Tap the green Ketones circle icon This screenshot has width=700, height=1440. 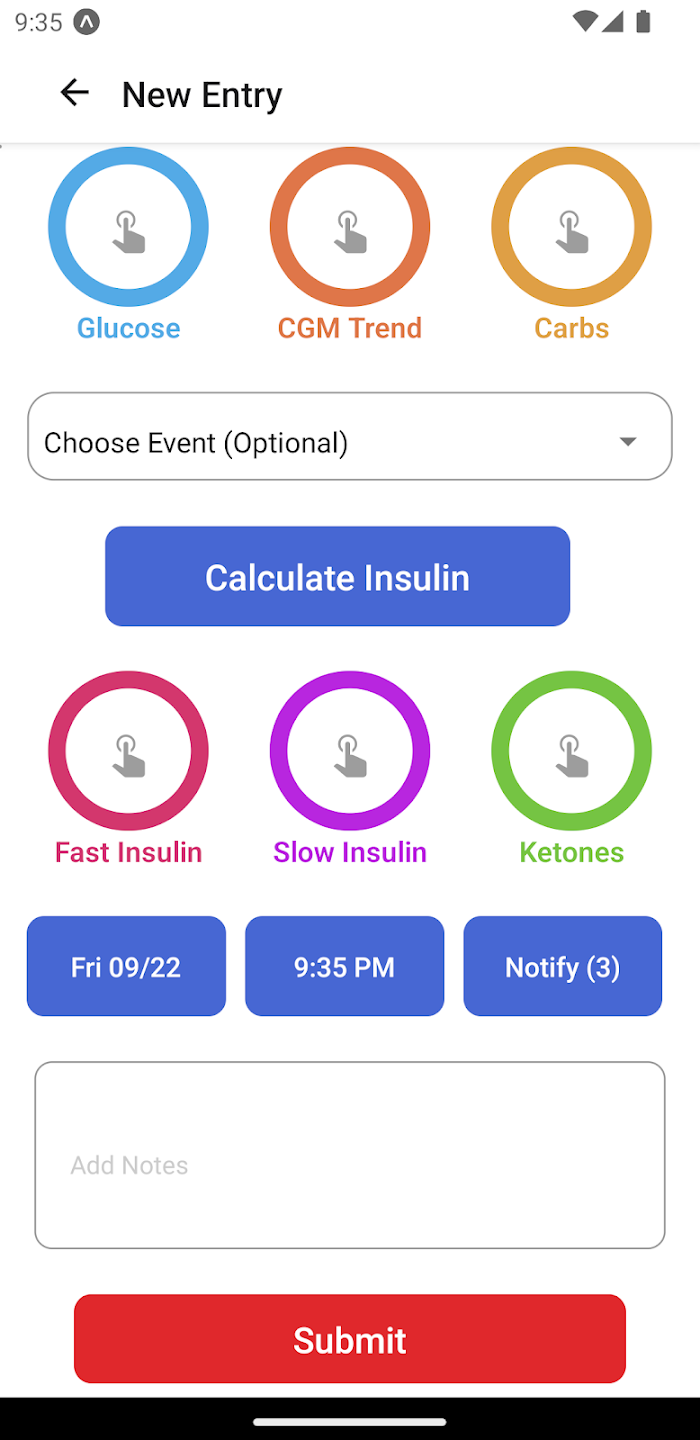[x=571, y=751]
